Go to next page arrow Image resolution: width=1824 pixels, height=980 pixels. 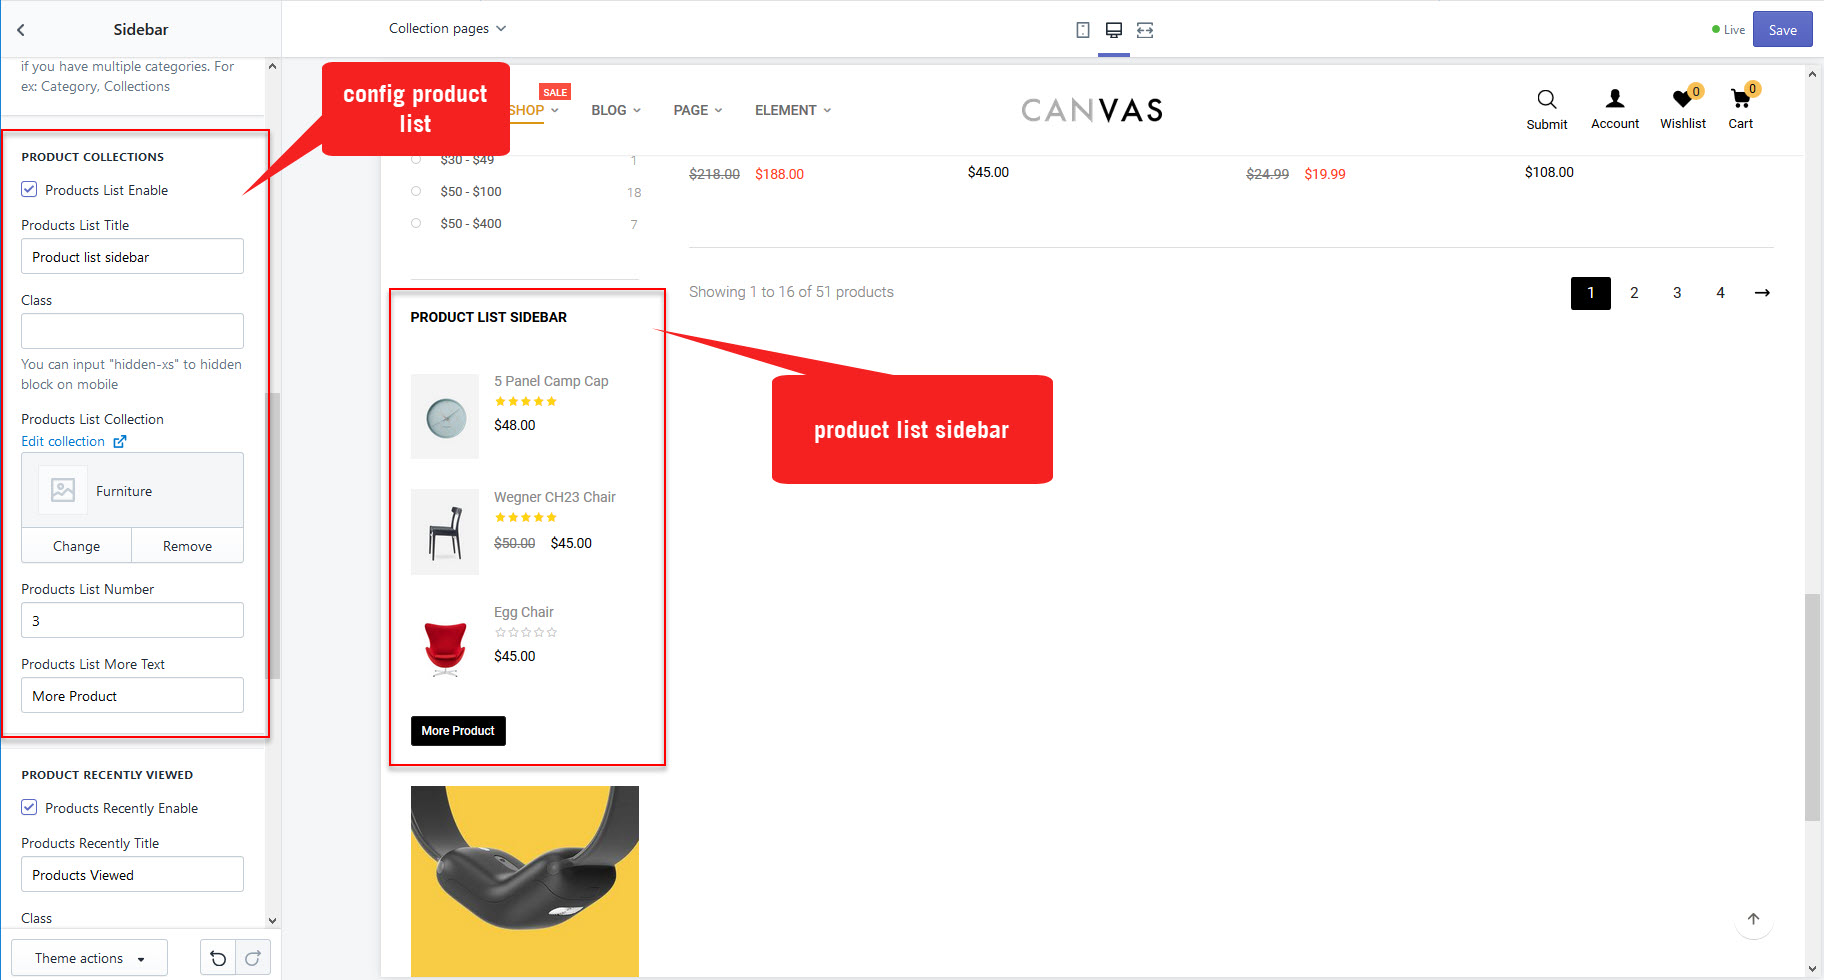pos(1762,293)
